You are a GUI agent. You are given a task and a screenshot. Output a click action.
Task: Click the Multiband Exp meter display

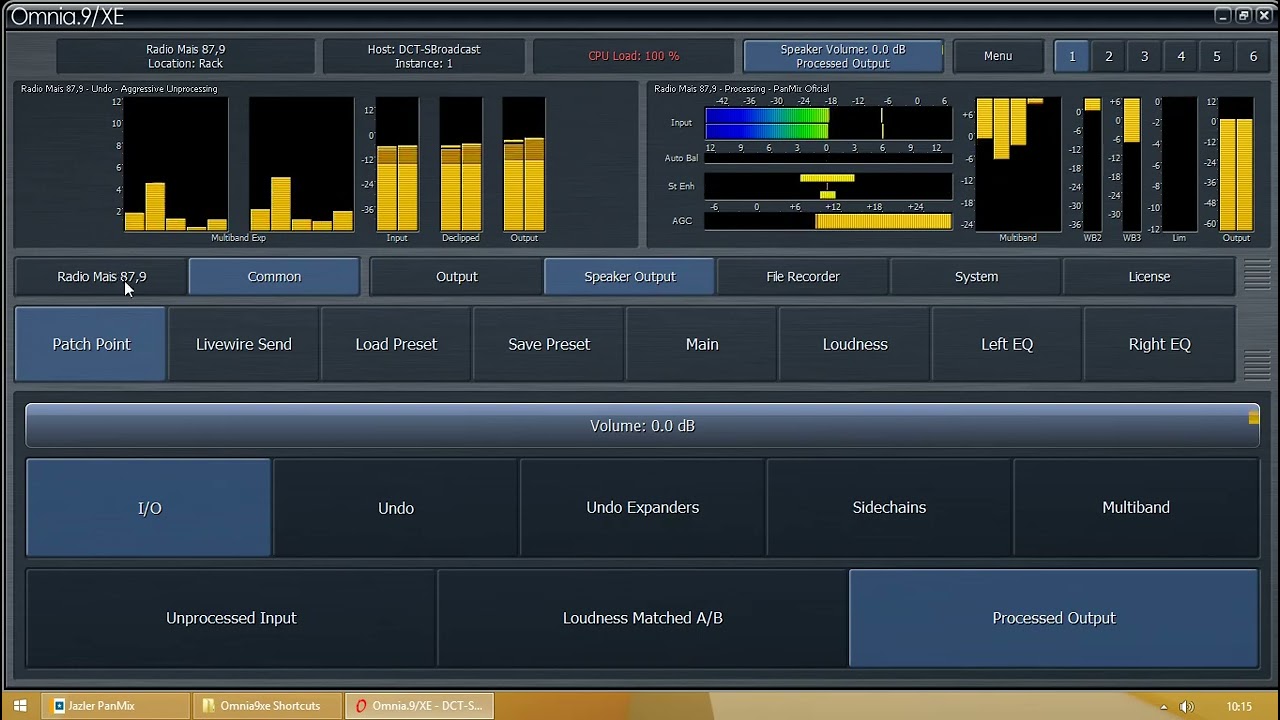[238, 165]
